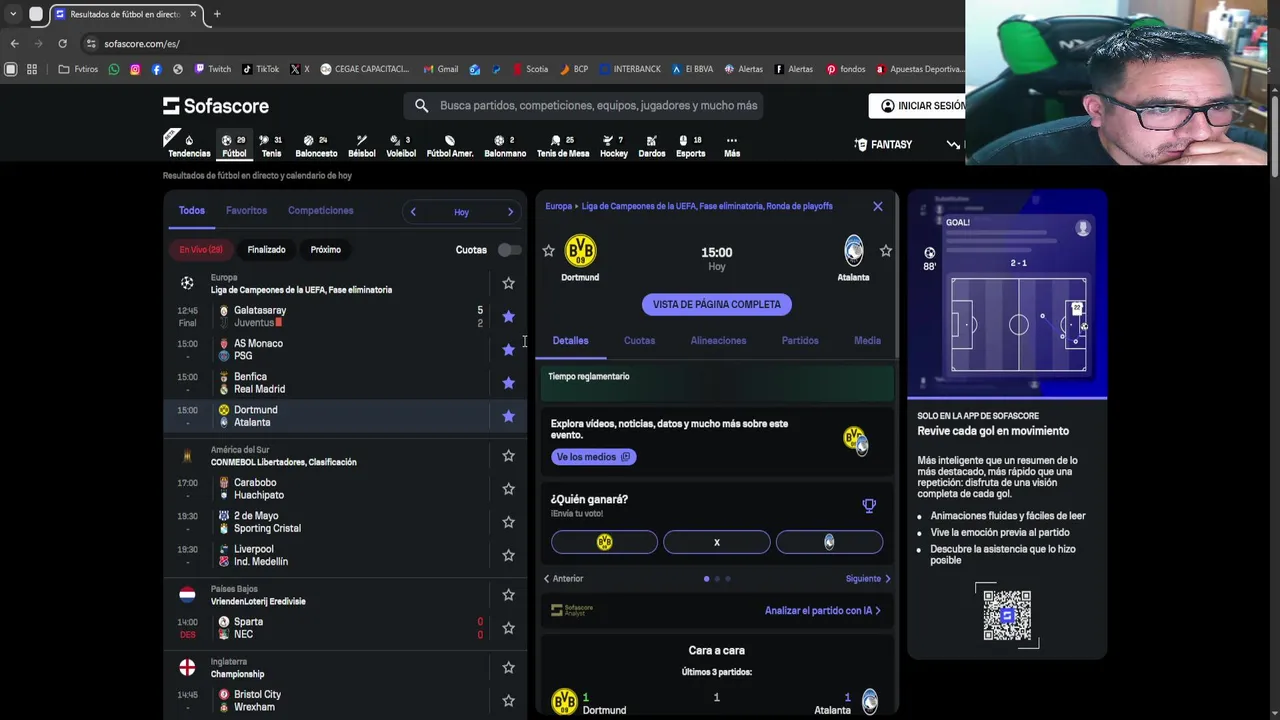The height and width of the screenshot is (720, 1280).
Task: Close the Dortmund match details panel
Action: [x=878, y=206]
